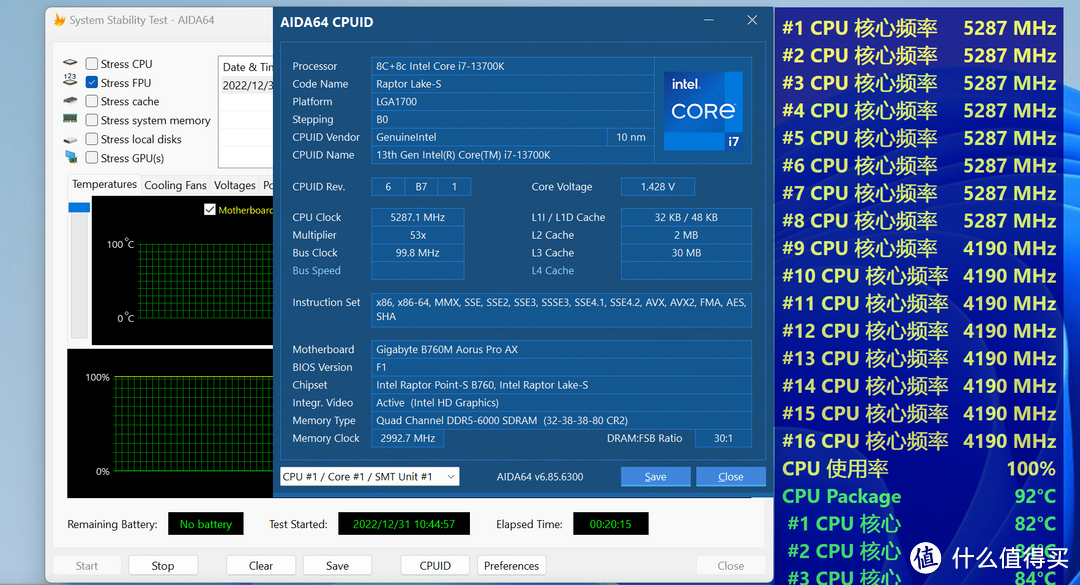Screen dimensions: 1080x585
Task: Click the L4 Cache label
Action: [552, 271]
